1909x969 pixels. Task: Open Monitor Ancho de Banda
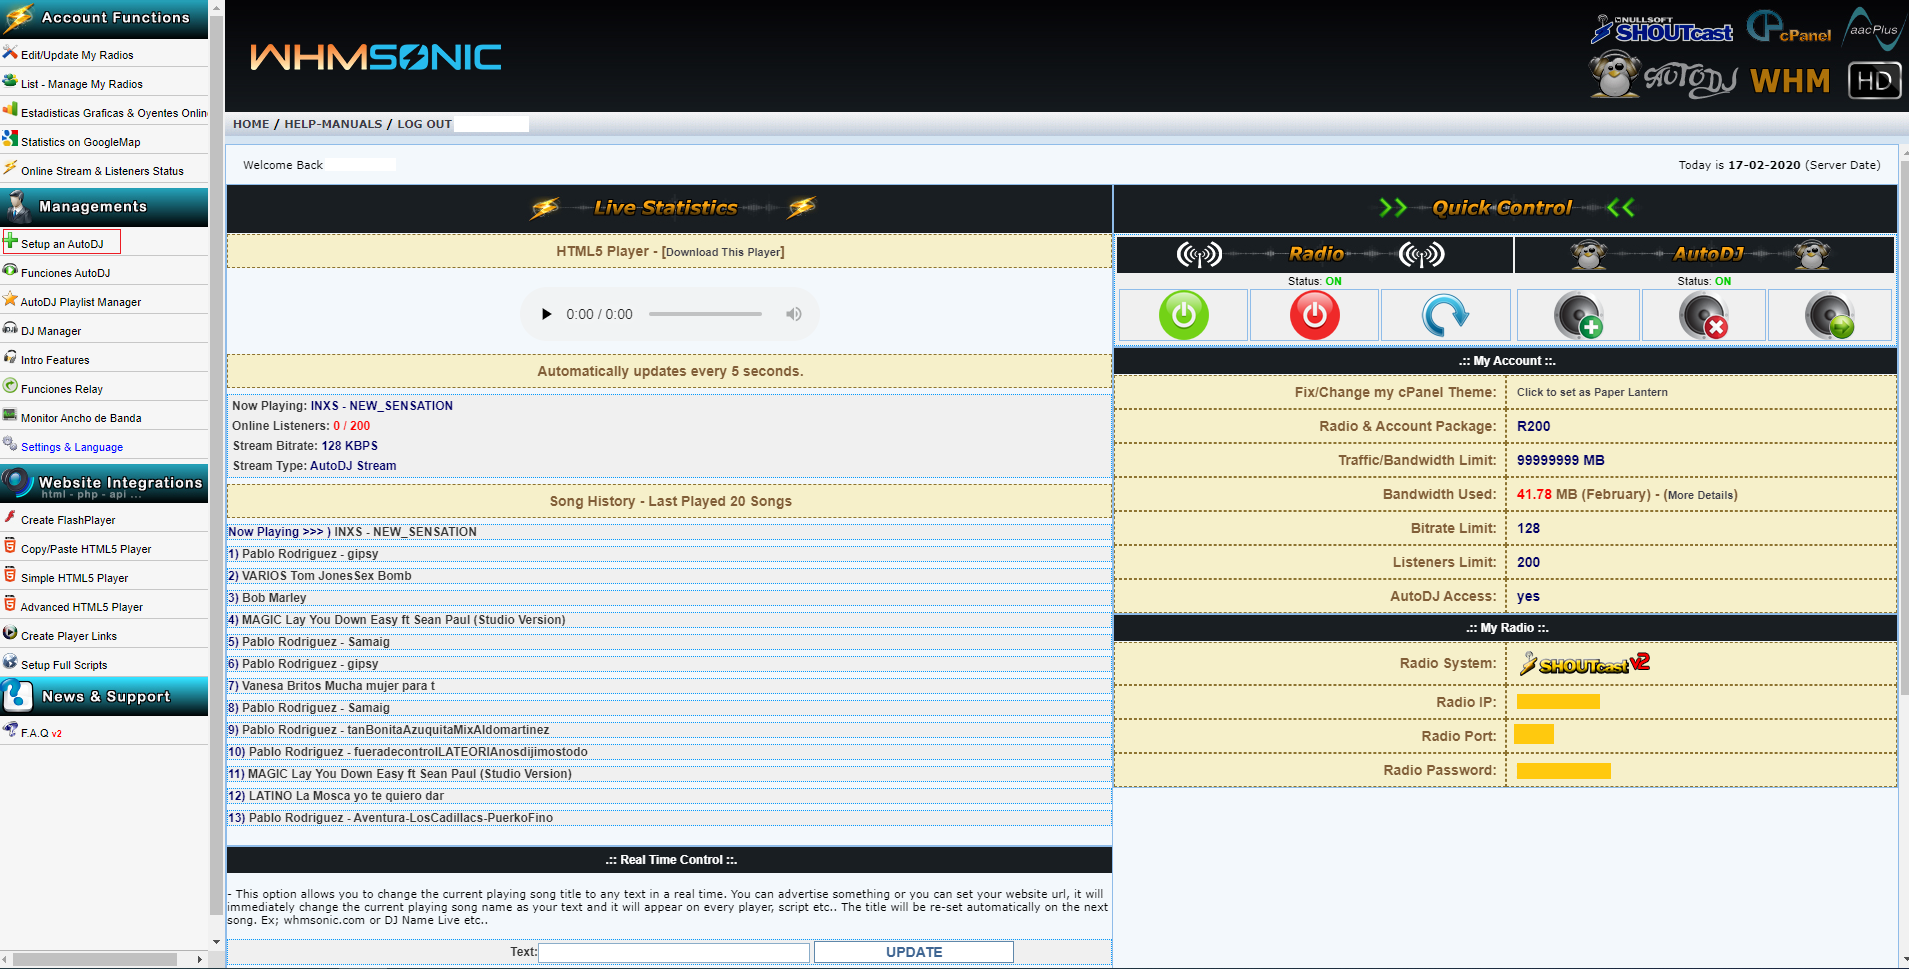(81, 418)
